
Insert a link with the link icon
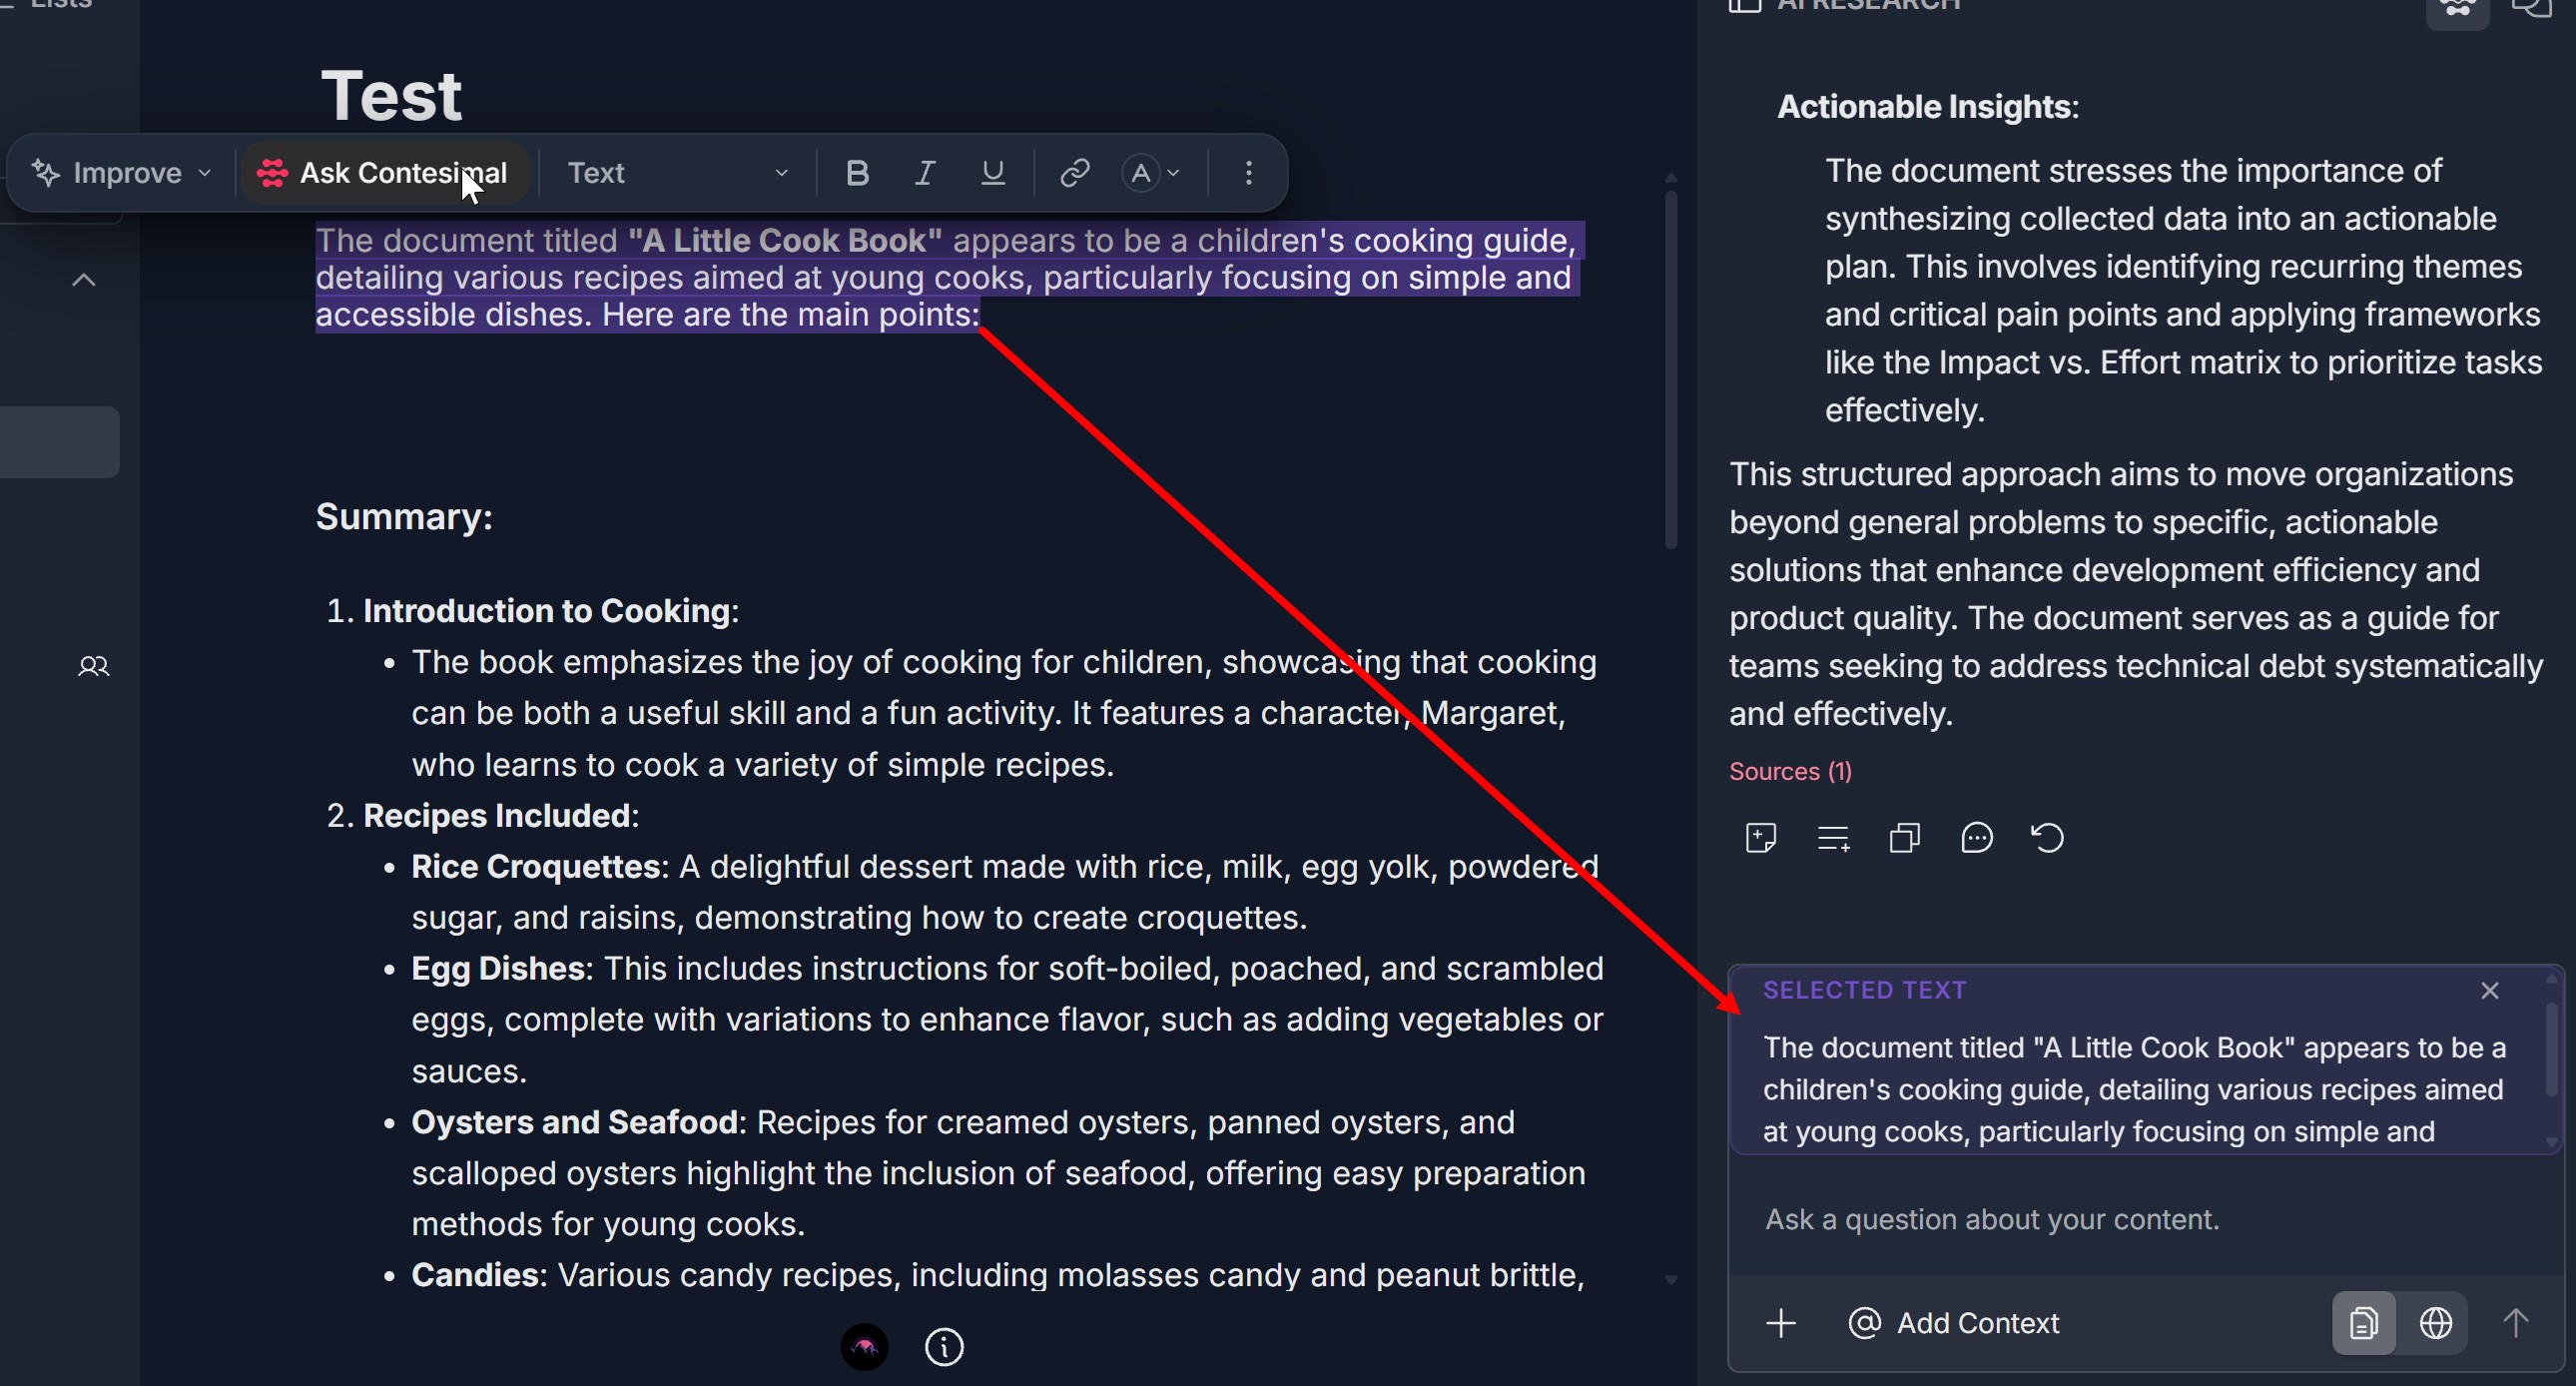[x=1074, y=173]
